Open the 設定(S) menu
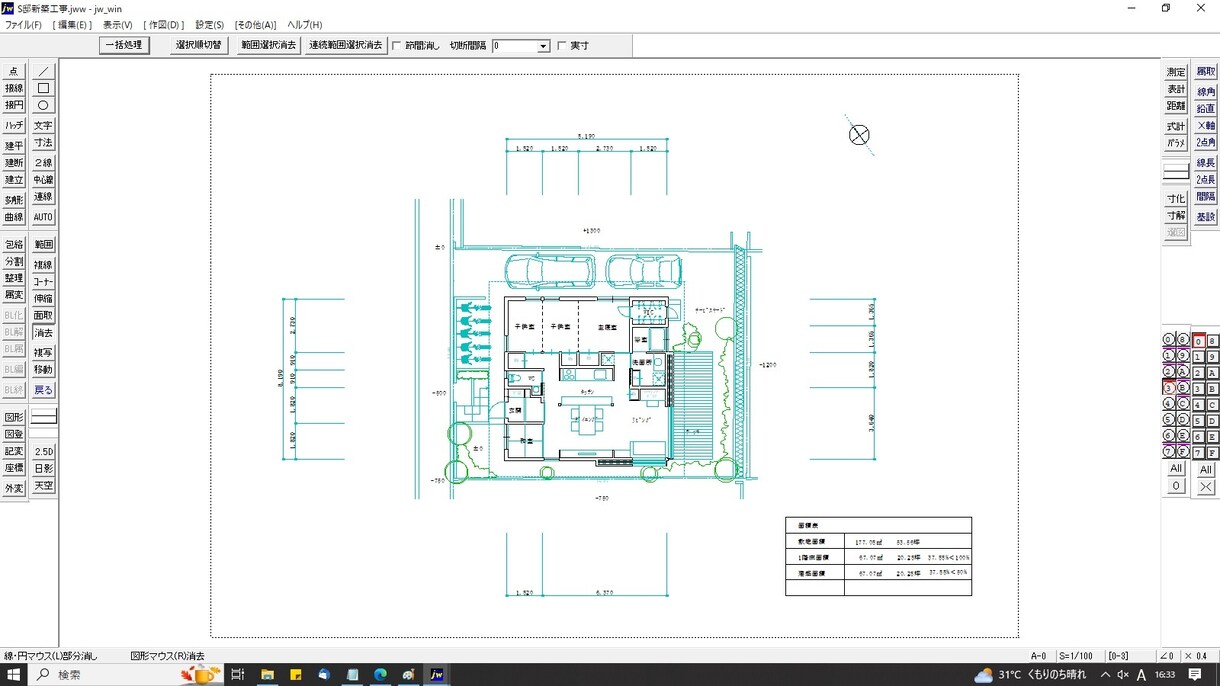The image size is (1220, 686). pos(210,25)
